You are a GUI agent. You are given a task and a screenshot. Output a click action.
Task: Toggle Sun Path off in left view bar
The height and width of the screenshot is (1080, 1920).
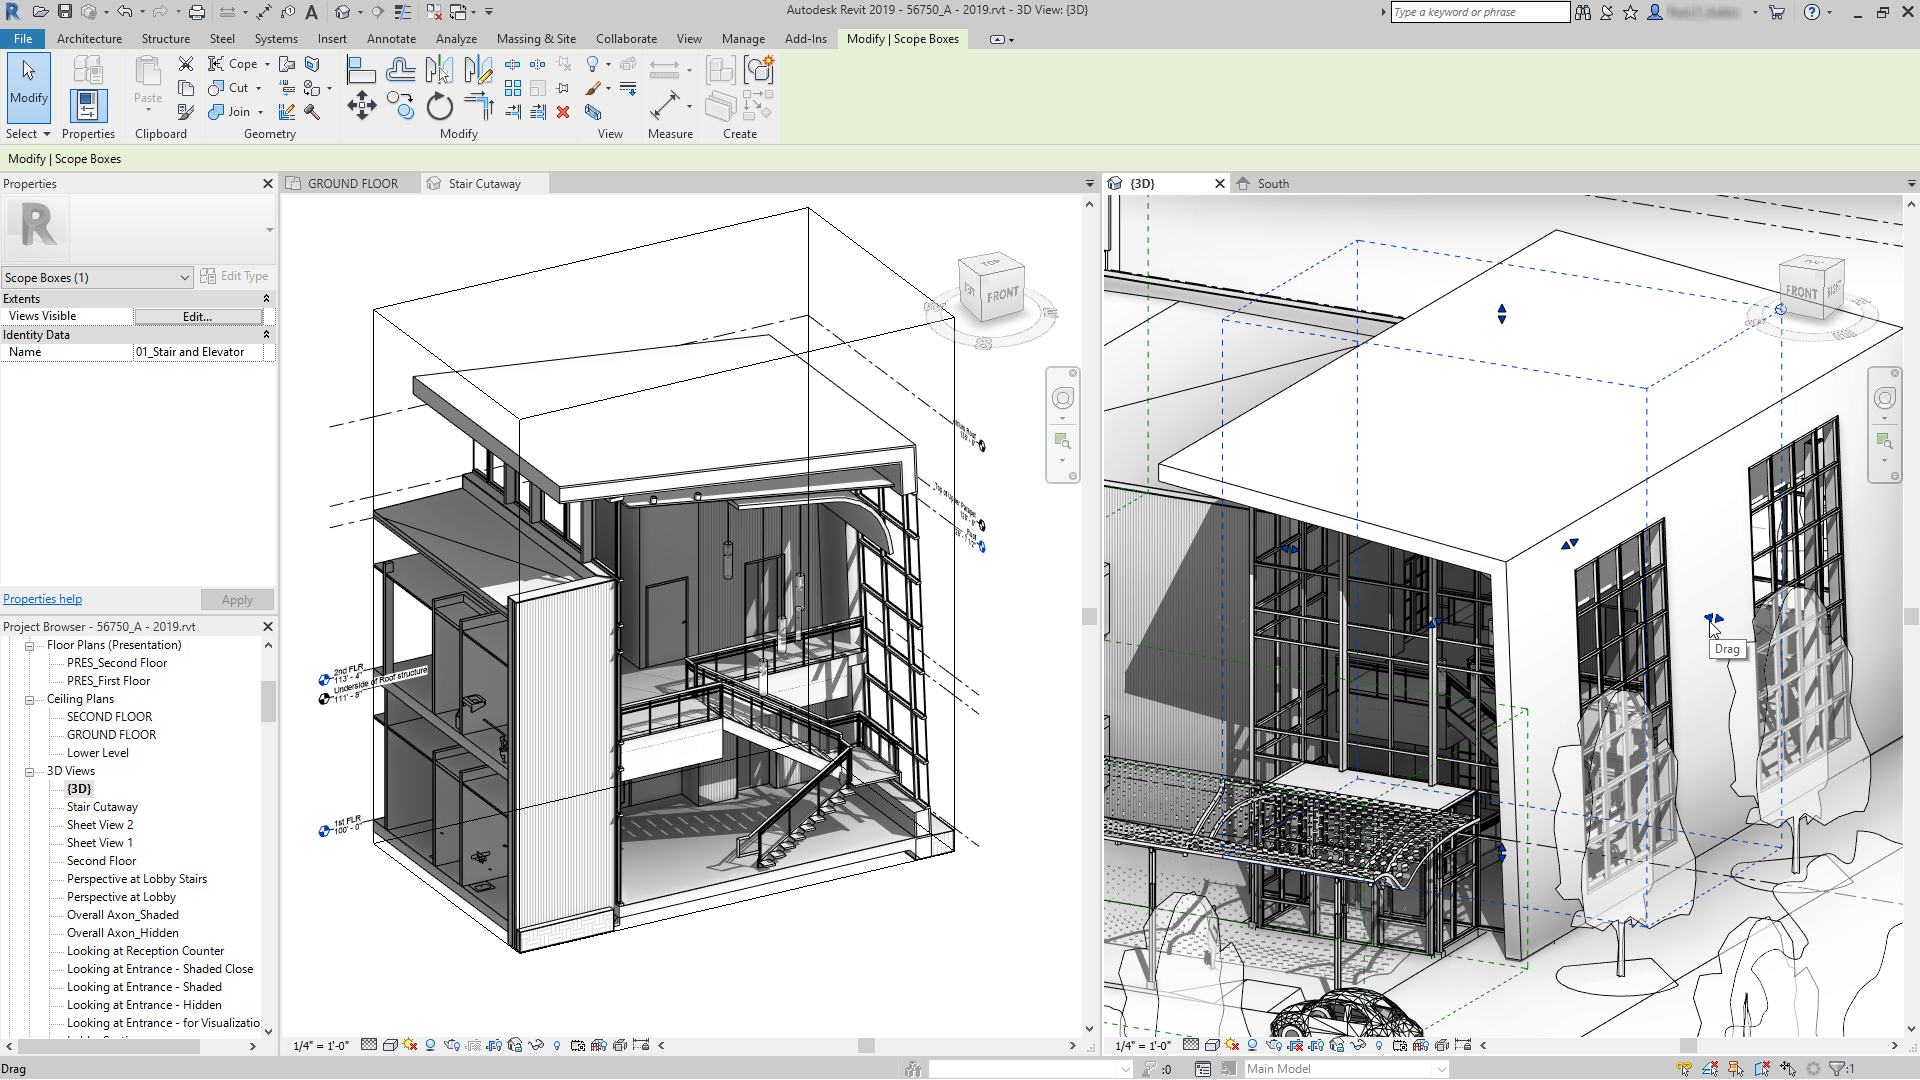pos(409,1045)
